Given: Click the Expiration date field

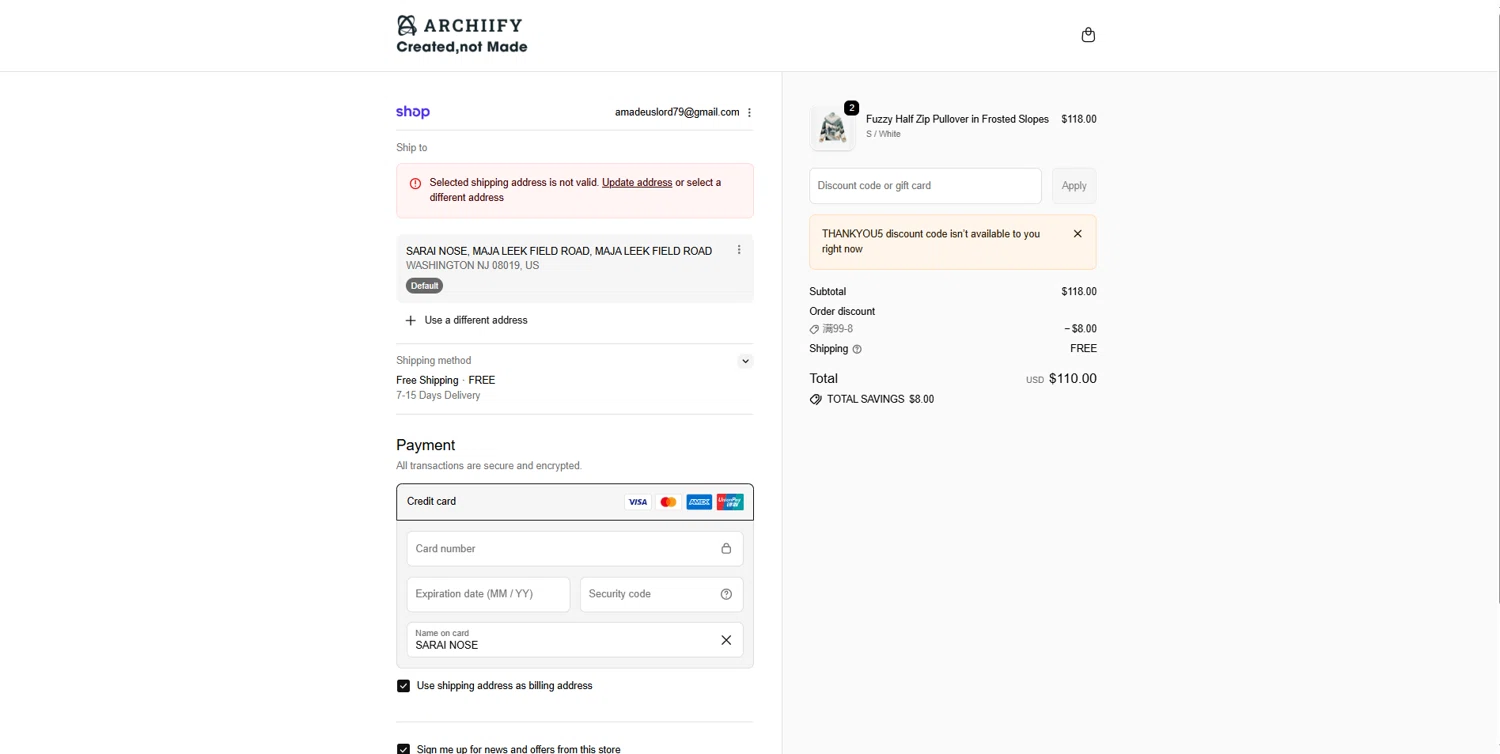Looking at the screenshot, I should click(488, 594).
